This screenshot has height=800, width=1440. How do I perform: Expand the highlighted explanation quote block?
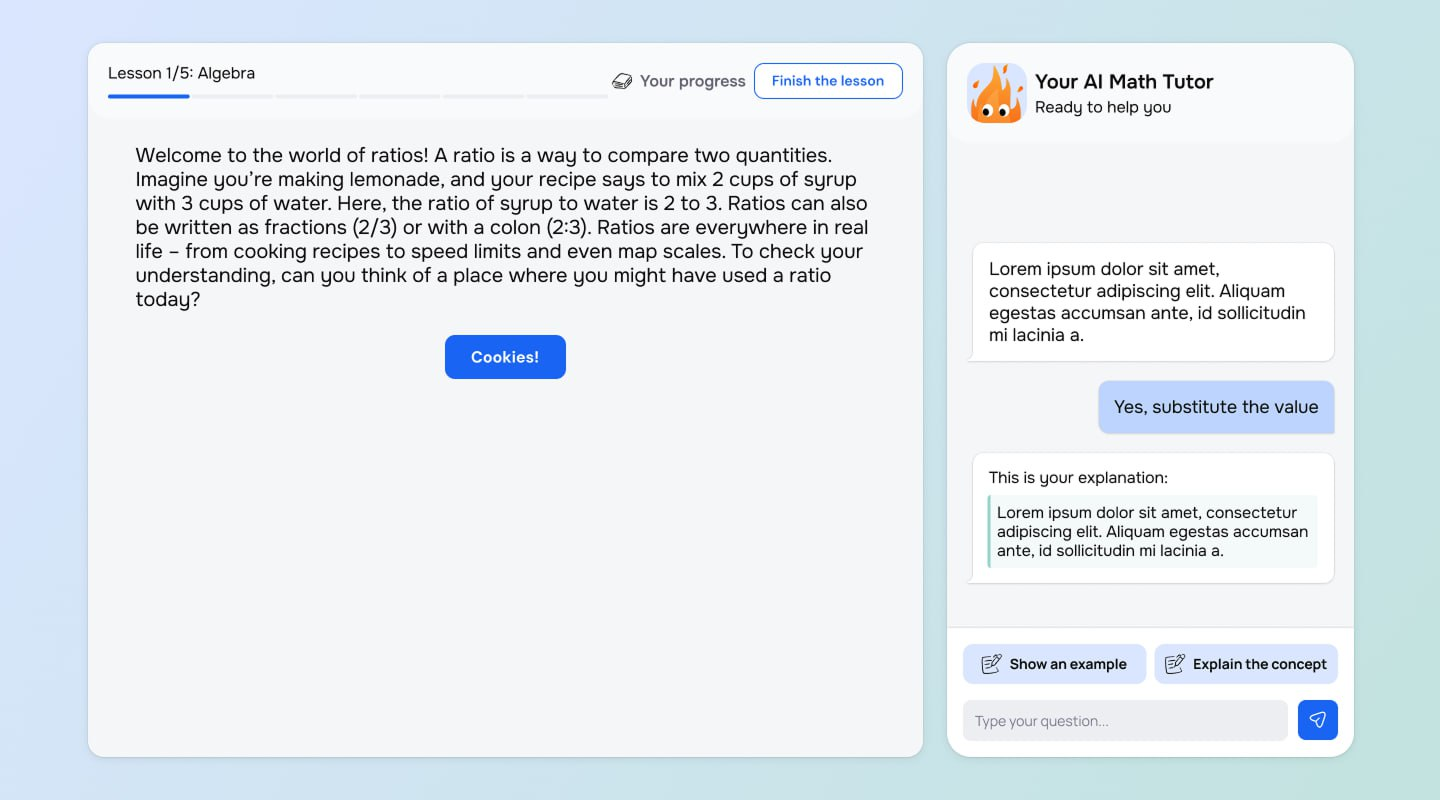click(1152, 531)
